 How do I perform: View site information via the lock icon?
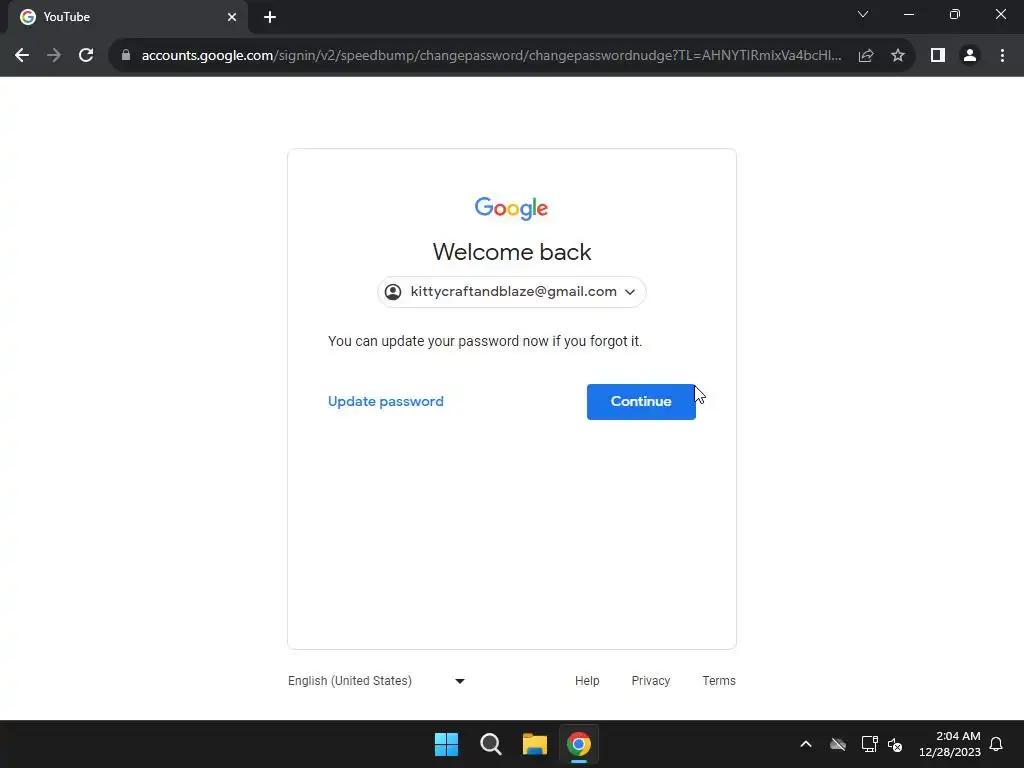tap(126, 56)
